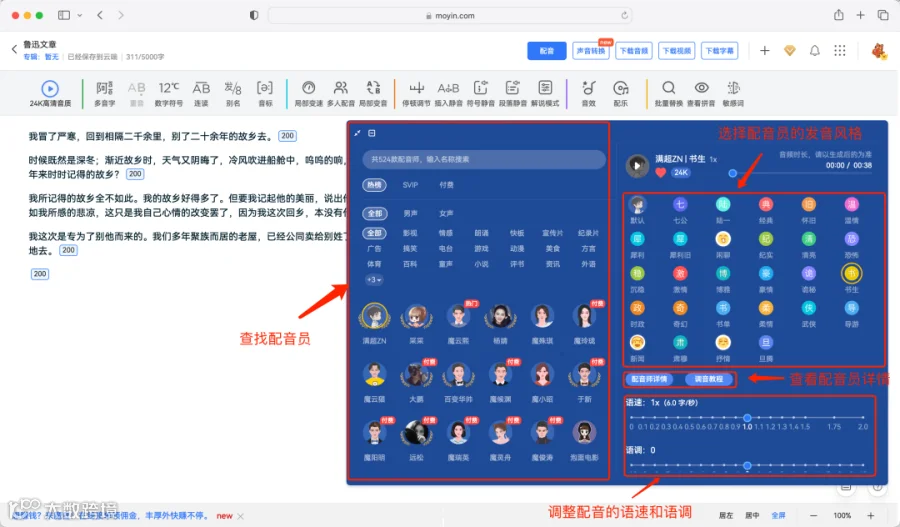Click the plus icon in the header
The image size is (900, 527).
(765, 51)
